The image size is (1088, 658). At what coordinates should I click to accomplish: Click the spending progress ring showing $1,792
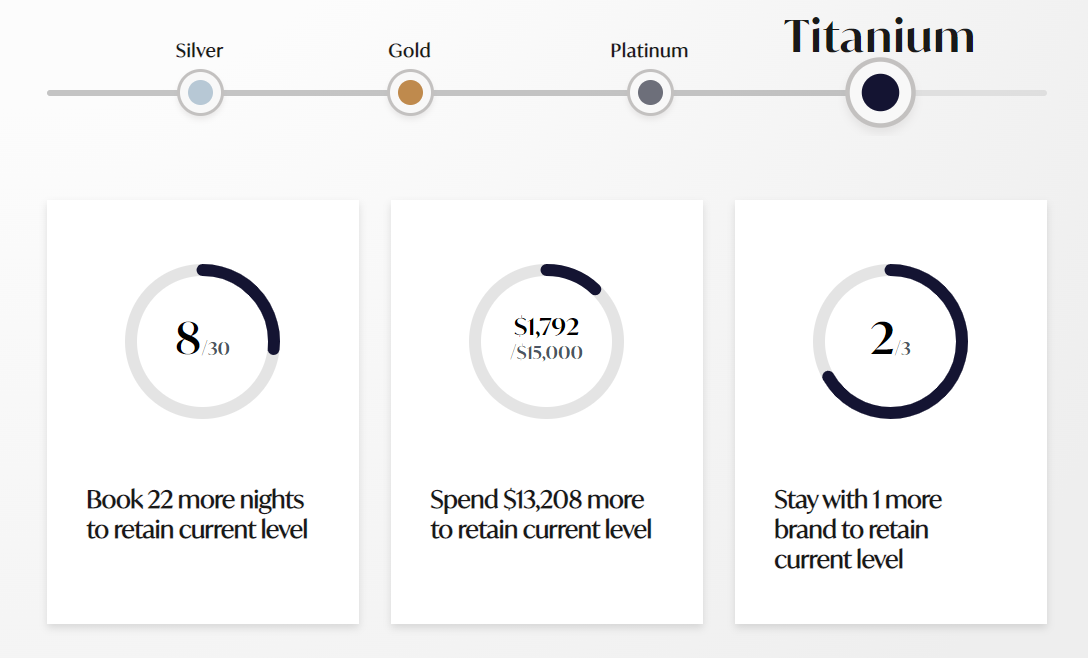(x=546, y=341)
